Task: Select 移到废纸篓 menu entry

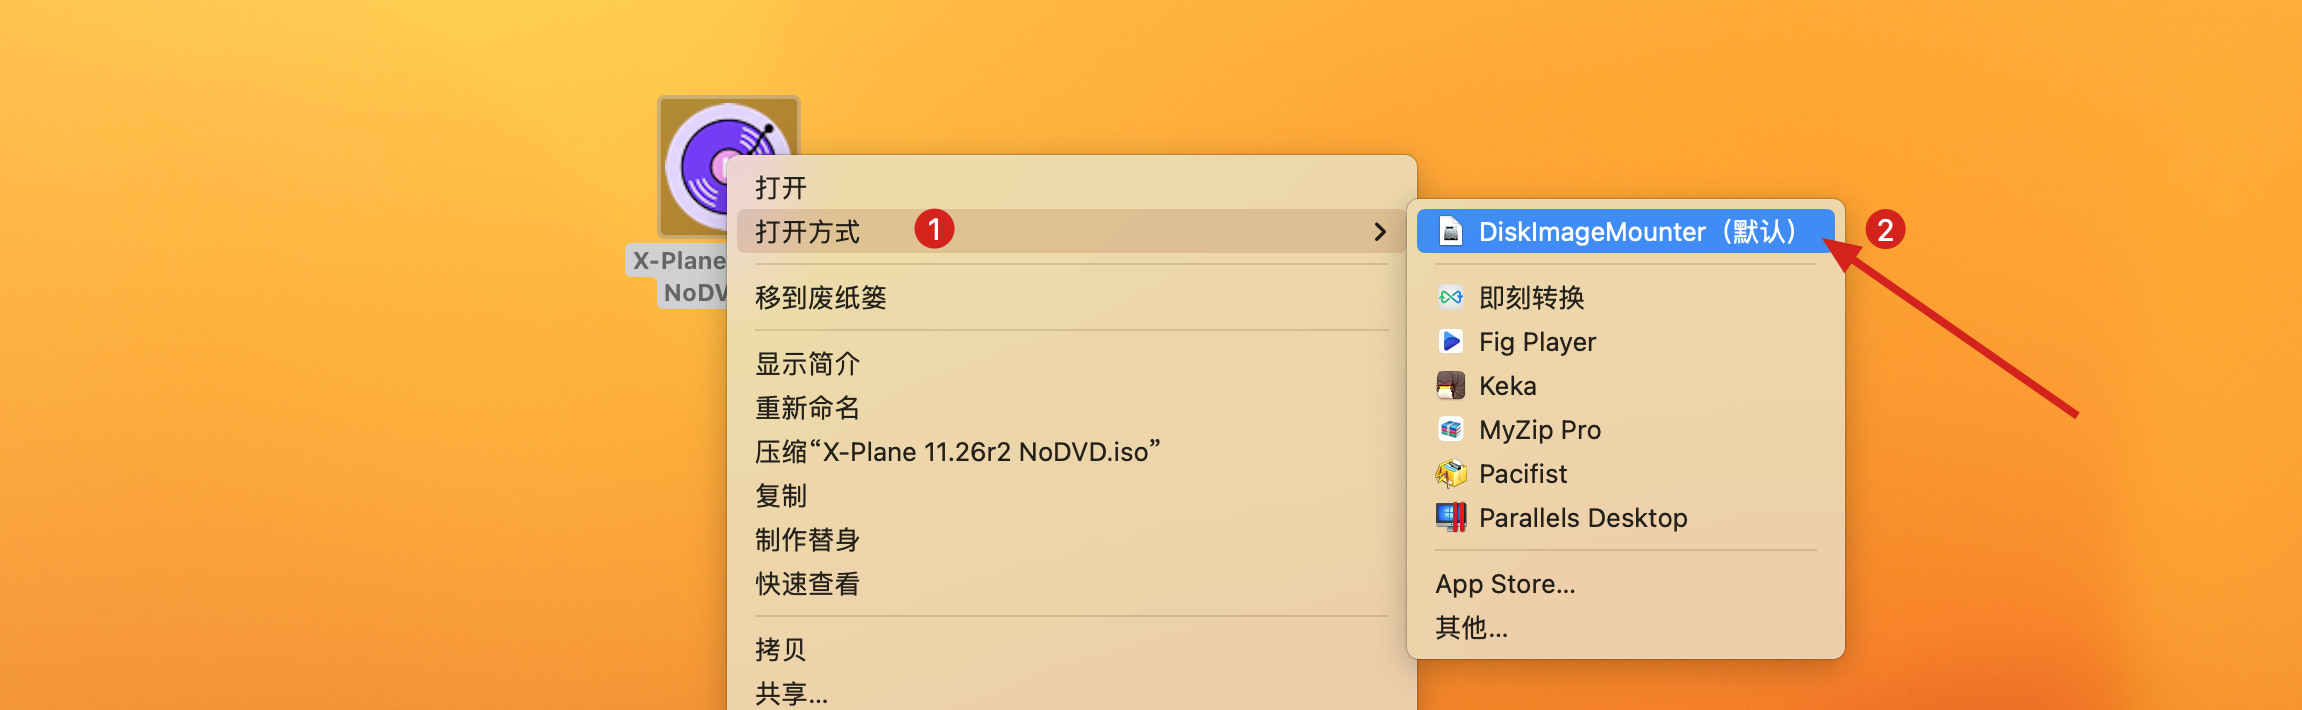Action: click(x=821, y=298)
